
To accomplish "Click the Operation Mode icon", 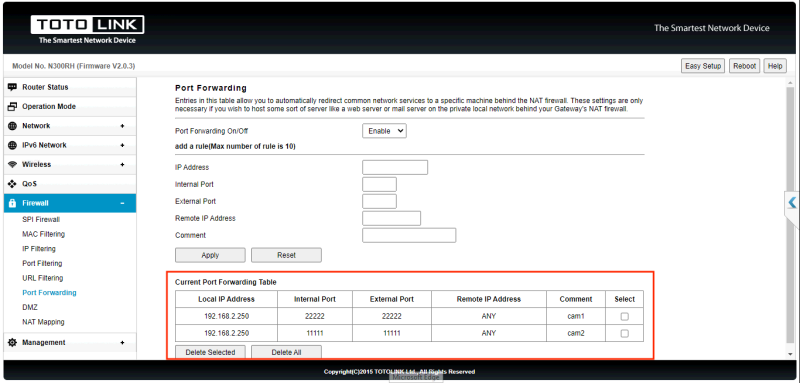I will (12, 107).
